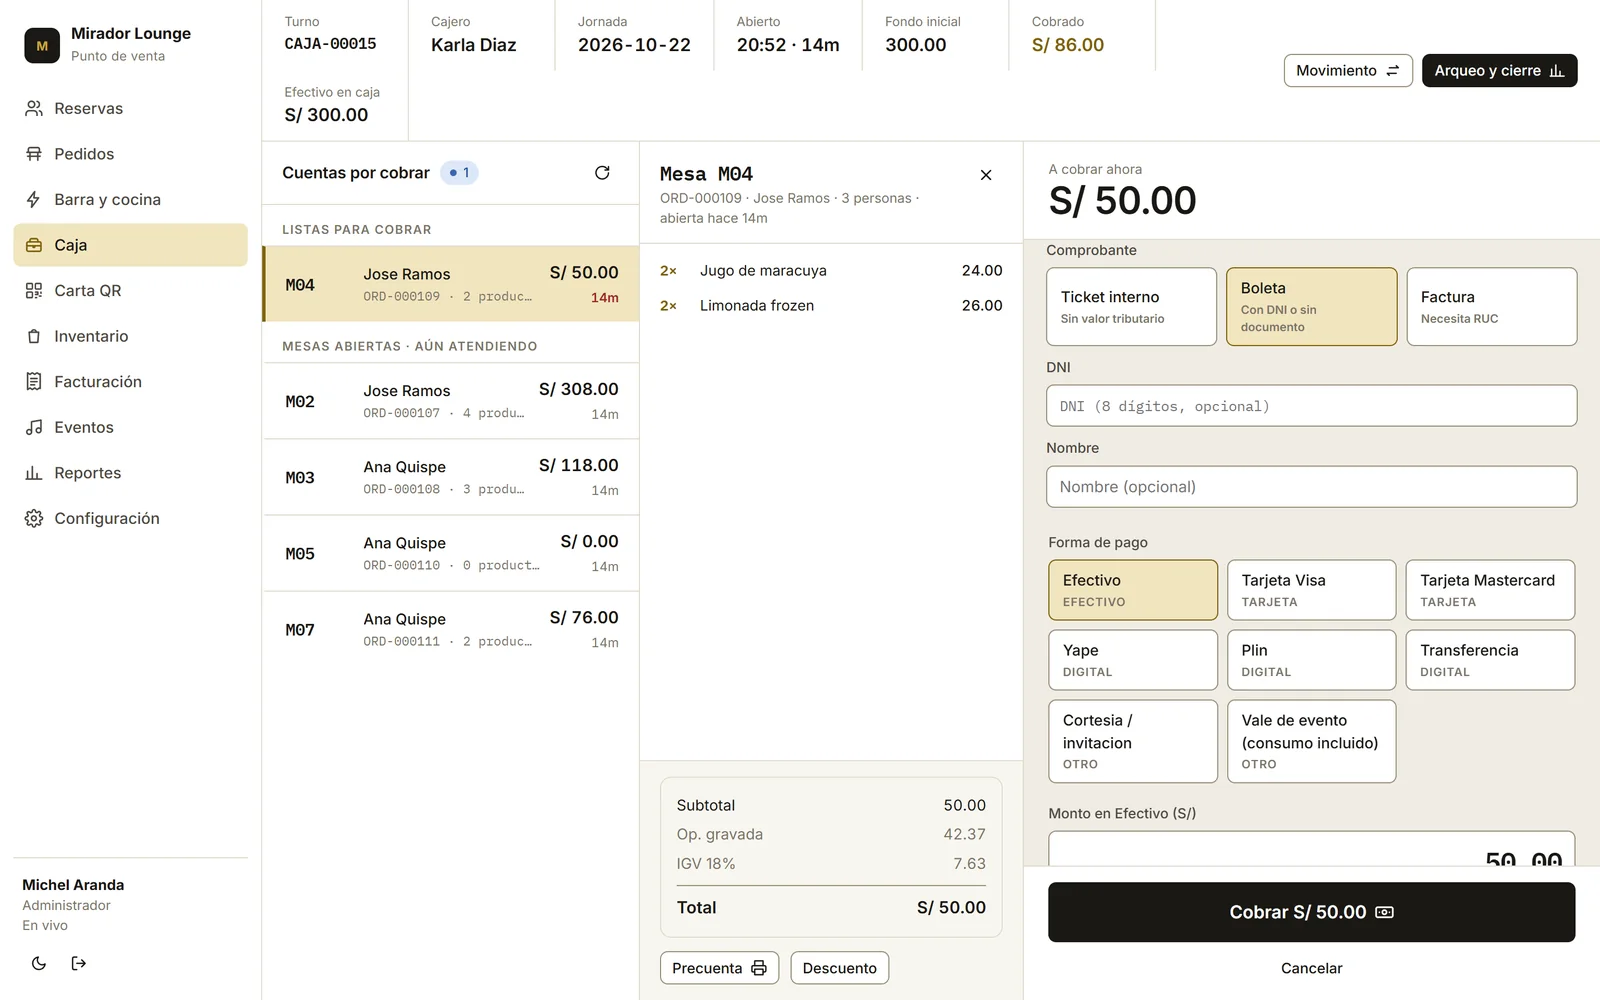Close the Mesa M04 panel
Image resolution: width=1600 pixels, height=1000 pixels.
pos(986,175)
